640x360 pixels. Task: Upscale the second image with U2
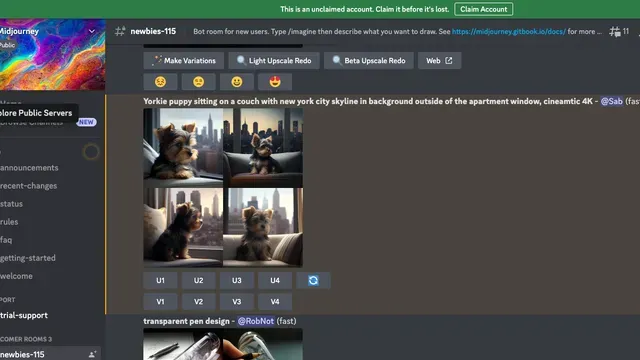[198, 280]
